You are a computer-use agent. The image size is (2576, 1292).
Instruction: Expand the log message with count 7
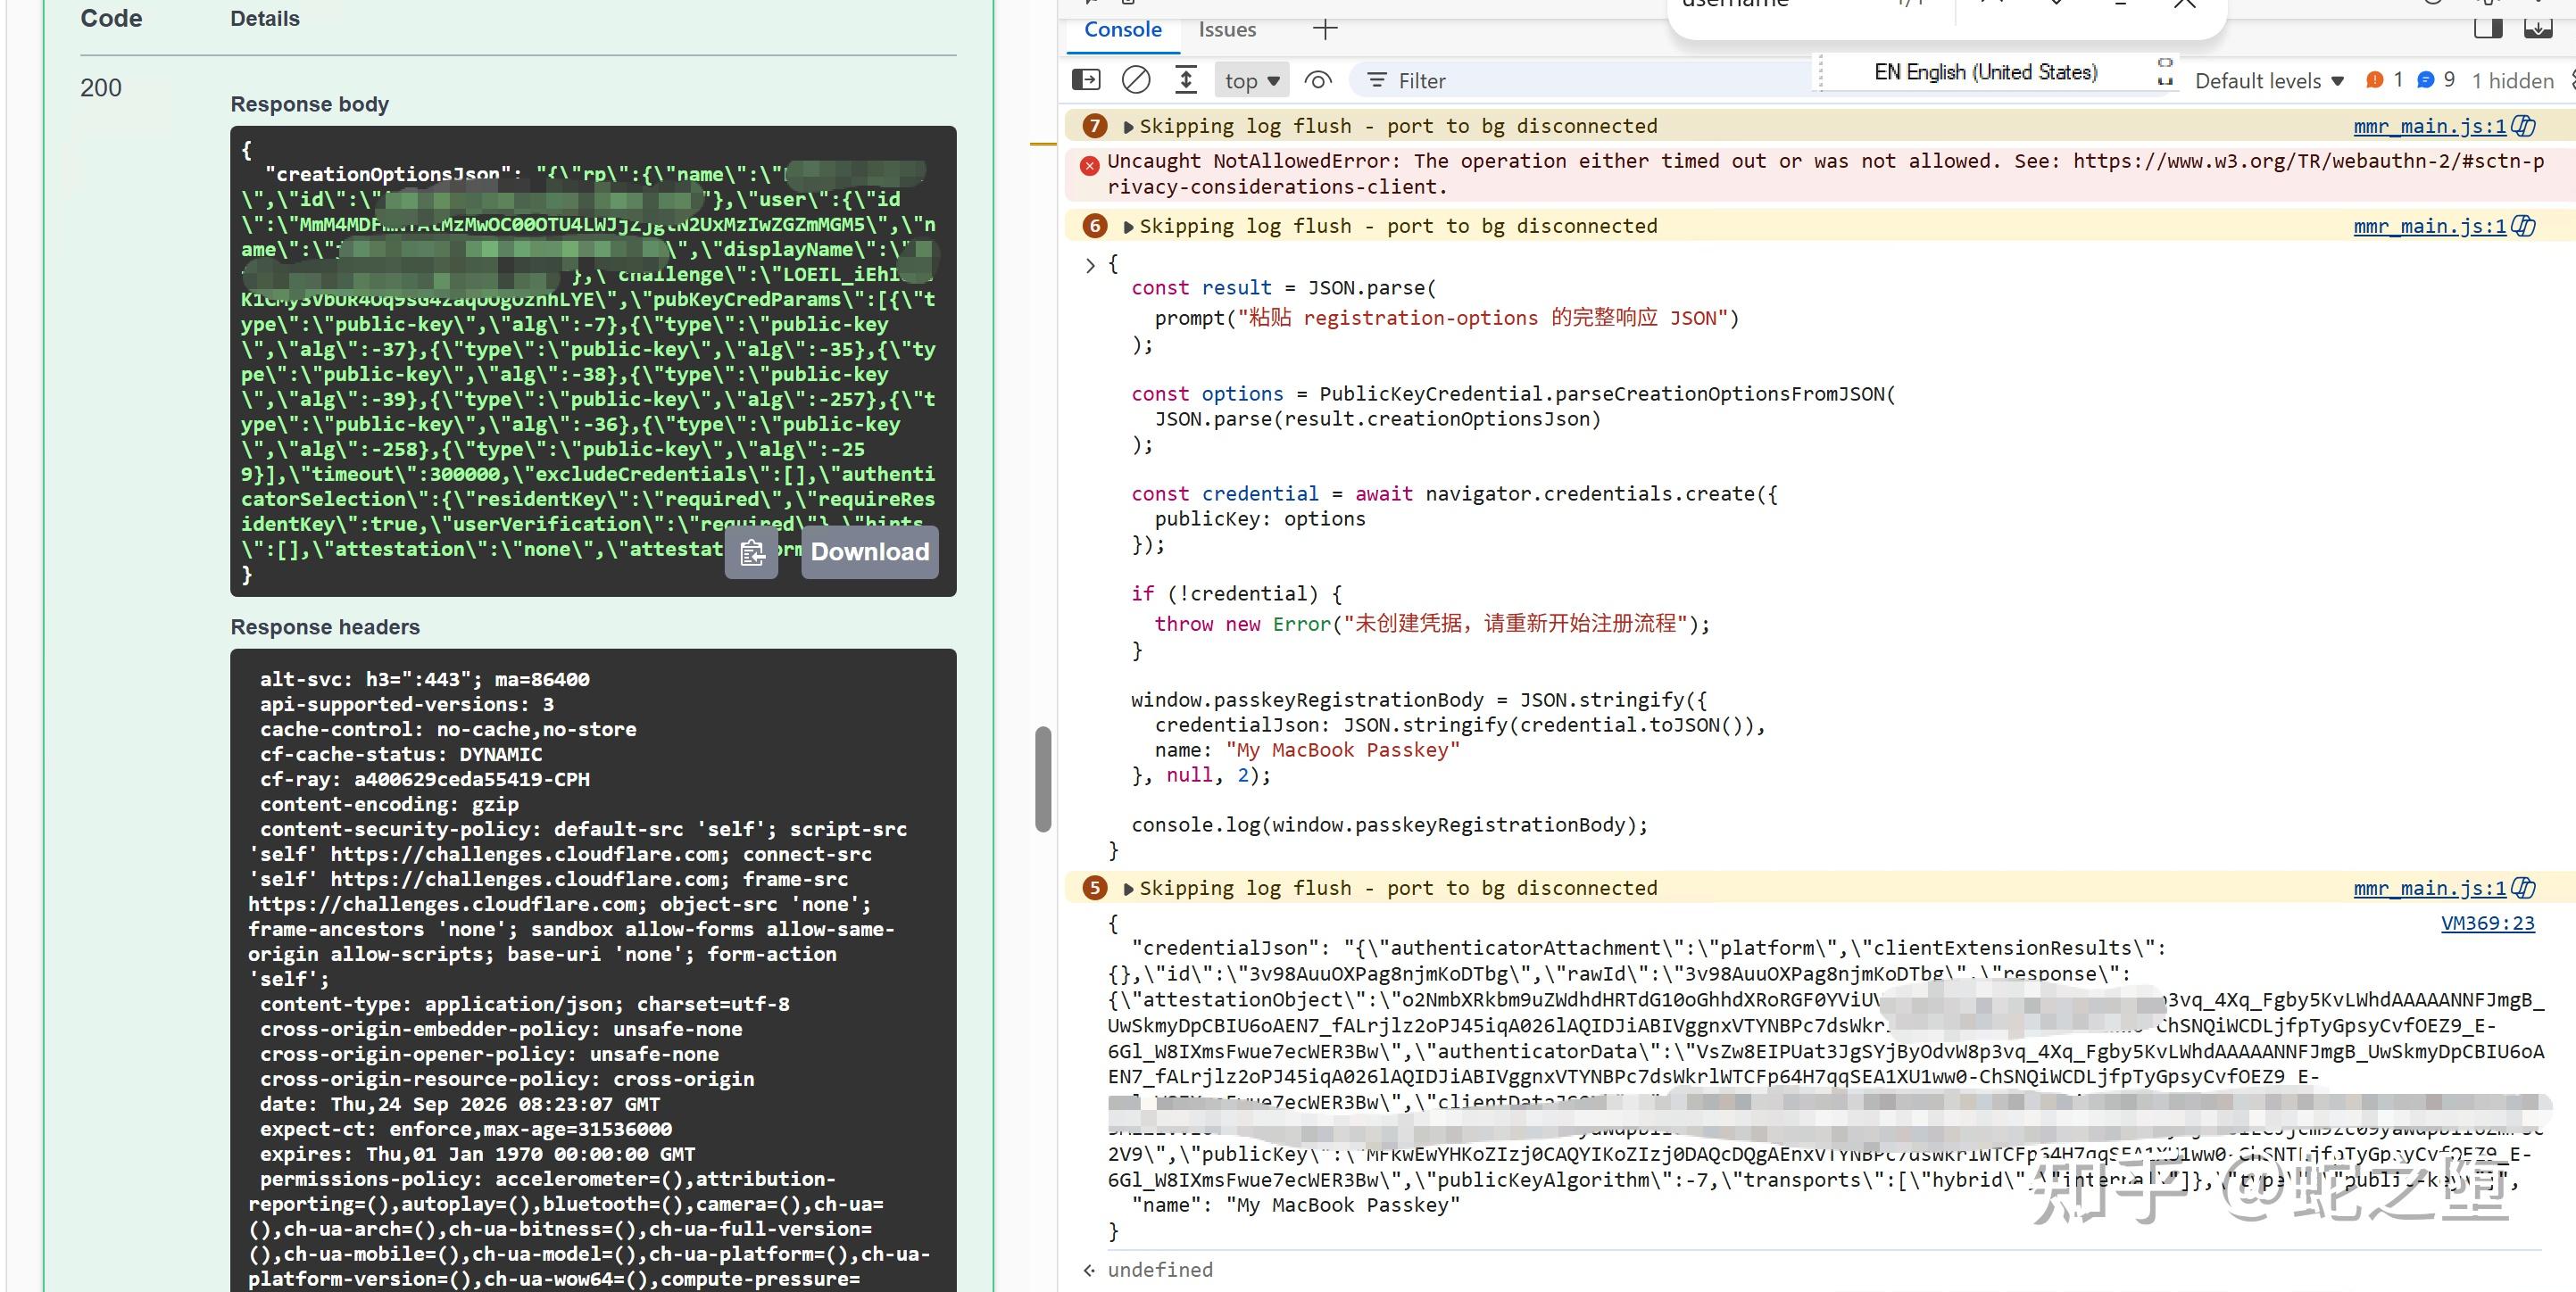click(x=1129, y=127)
